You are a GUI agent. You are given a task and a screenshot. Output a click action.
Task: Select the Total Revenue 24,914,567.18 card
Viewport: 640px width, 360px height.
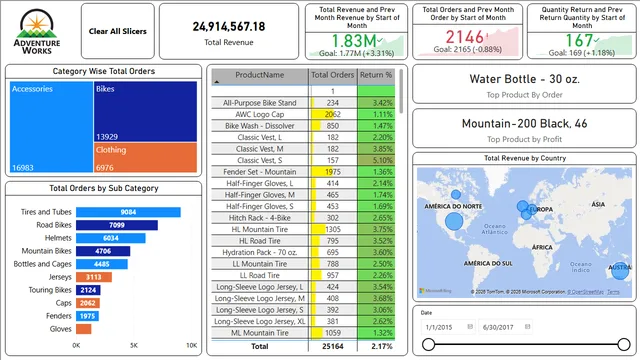point(229,31)
